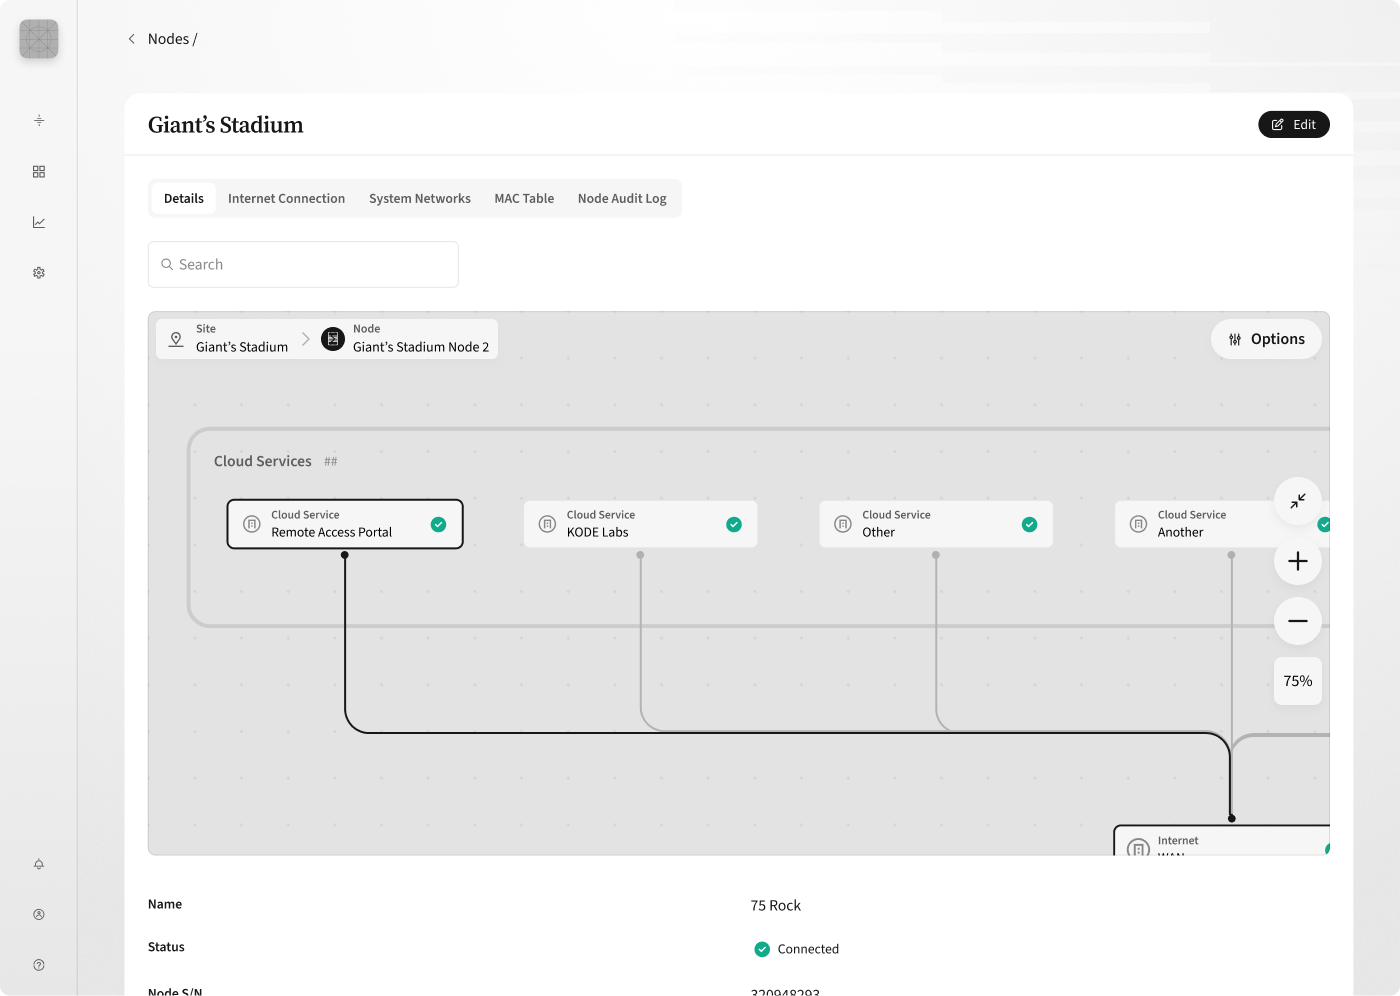Screen dimensions: 1400x996
Task: Click the Status field label
Action: pyautogui.click(x=166, y=947)
